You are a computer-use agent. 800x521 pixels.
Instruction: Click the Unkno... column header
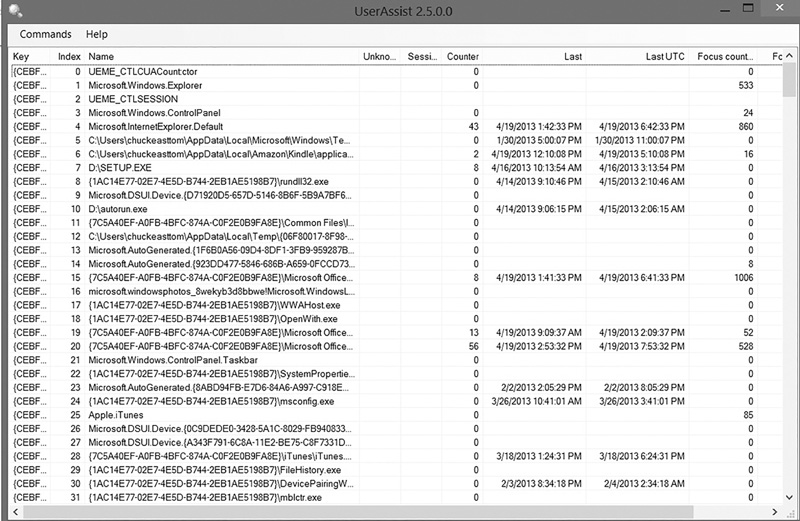tap(379, 57)
